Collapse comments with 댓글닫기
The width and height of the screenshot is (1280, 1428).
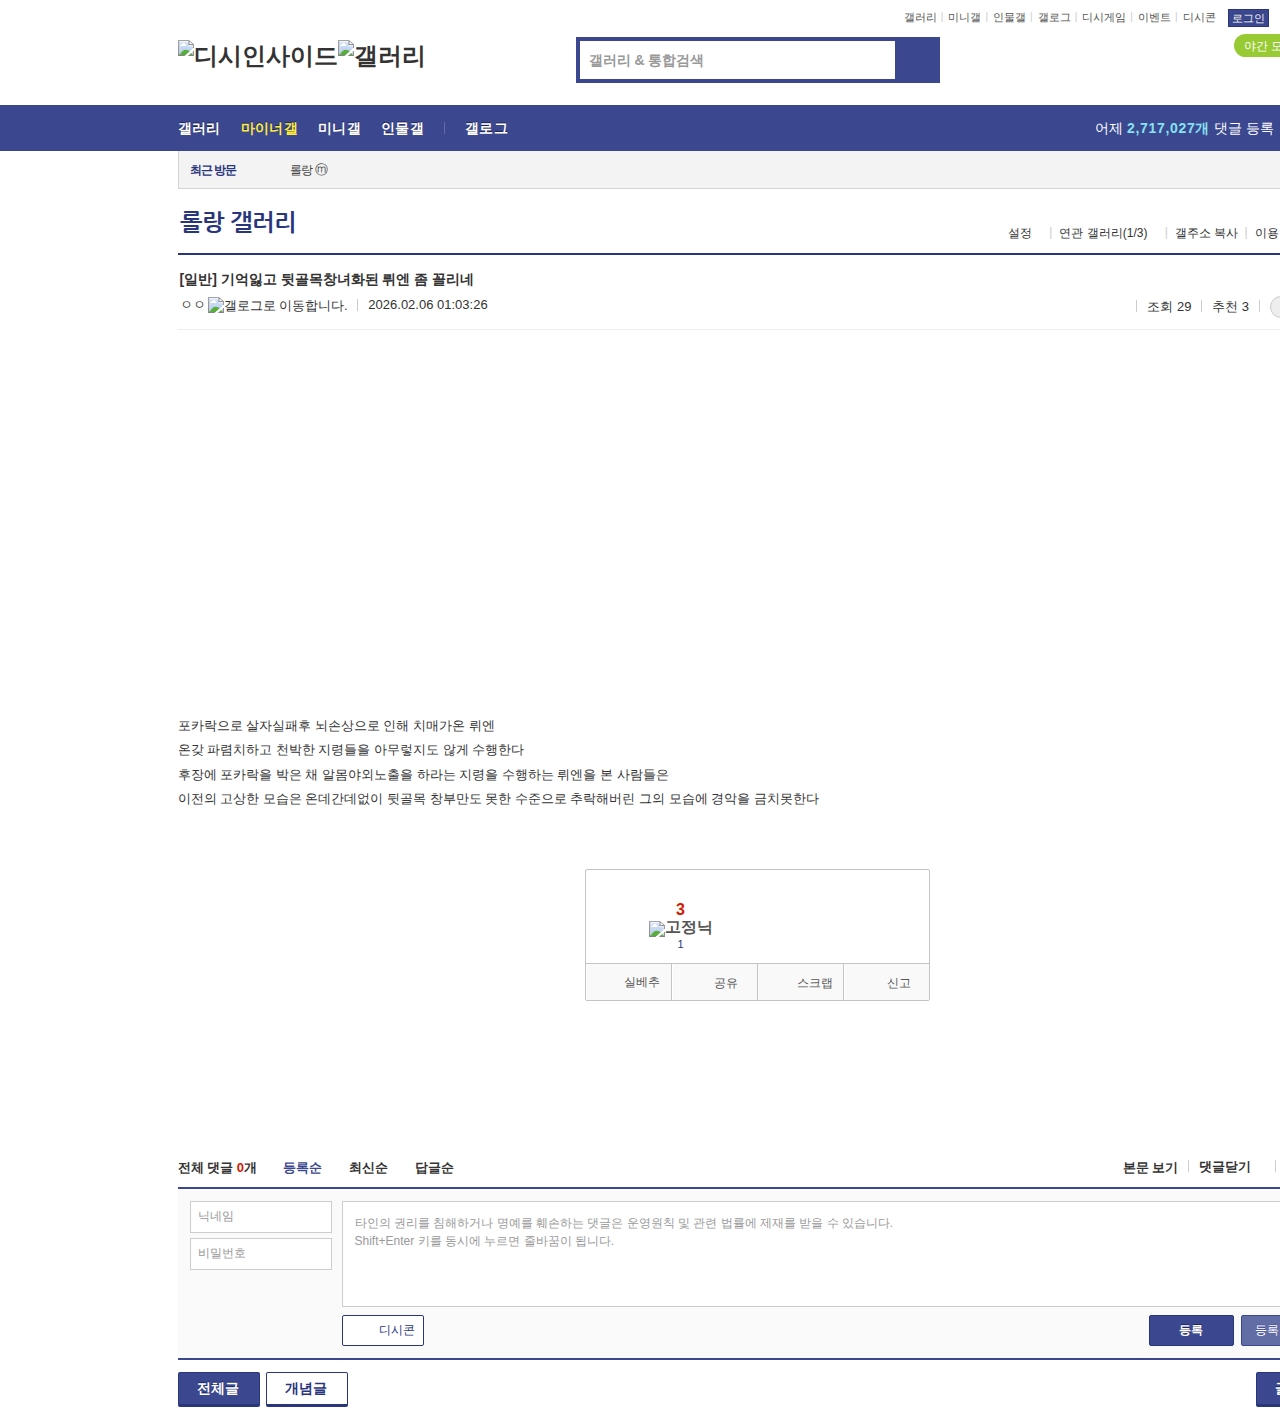click(1225, 1167)
